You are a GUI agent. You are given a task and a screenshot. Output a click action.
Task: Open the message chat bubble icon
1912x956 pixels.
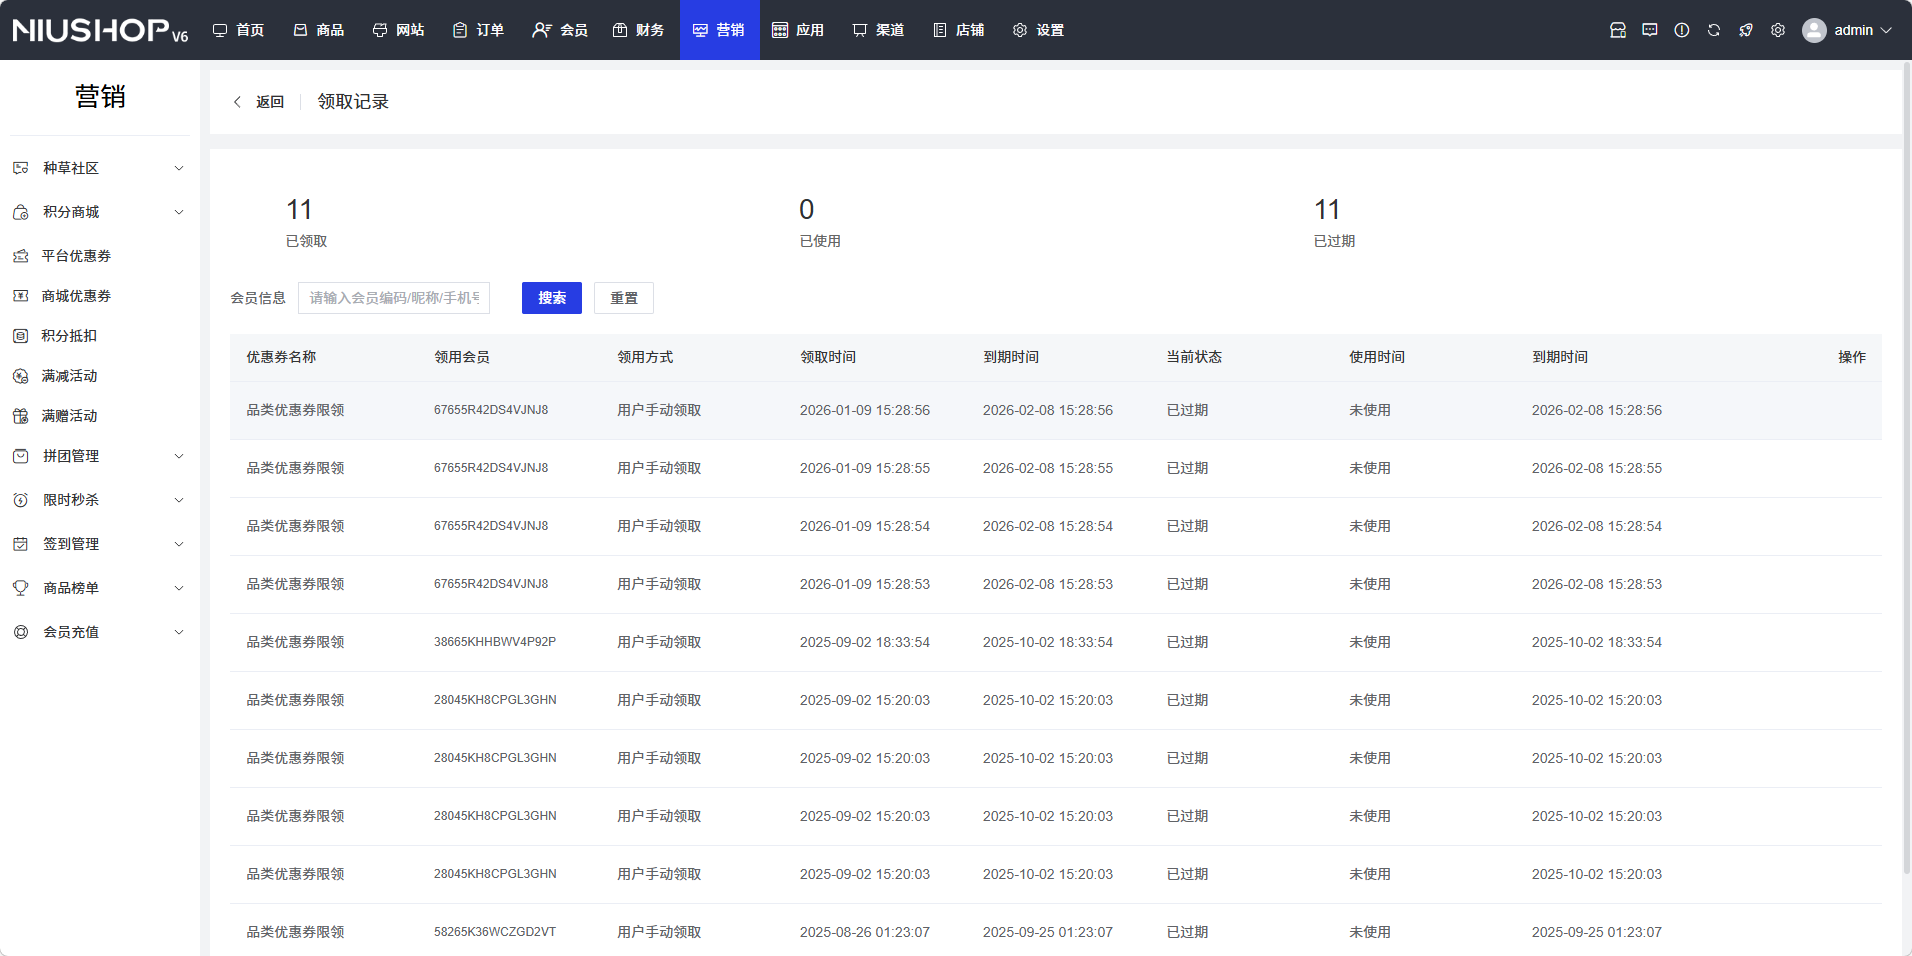[x=1650, y=30]
